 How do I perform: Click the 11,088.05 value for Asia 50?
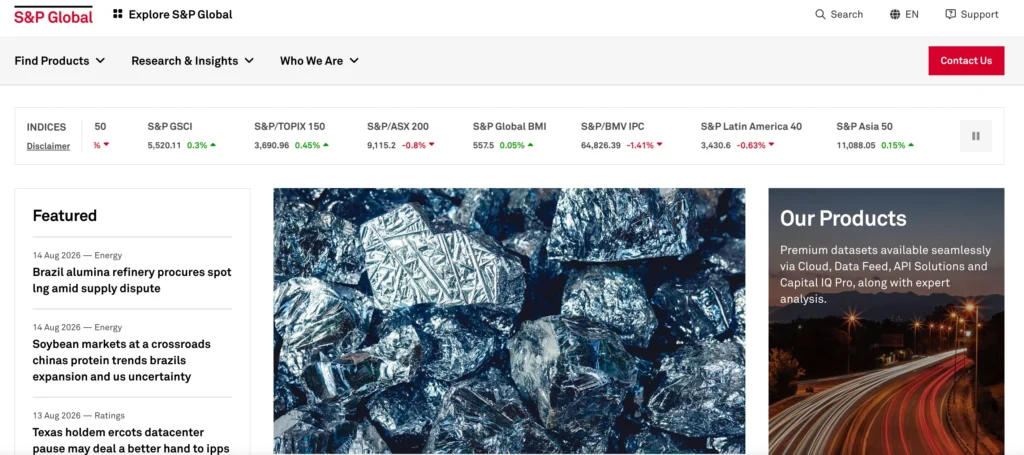(856, 145)
